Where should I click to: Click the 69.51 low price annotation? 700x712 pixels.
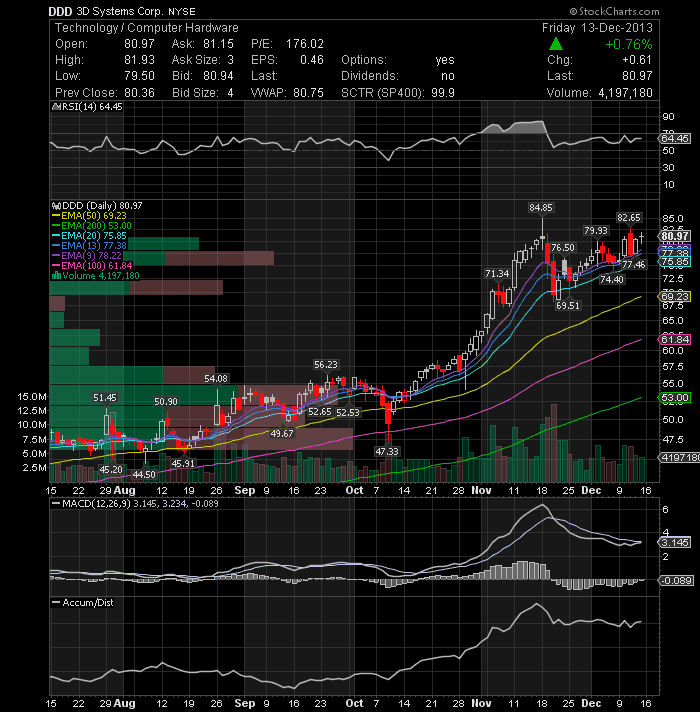click(x=568, y=306)
